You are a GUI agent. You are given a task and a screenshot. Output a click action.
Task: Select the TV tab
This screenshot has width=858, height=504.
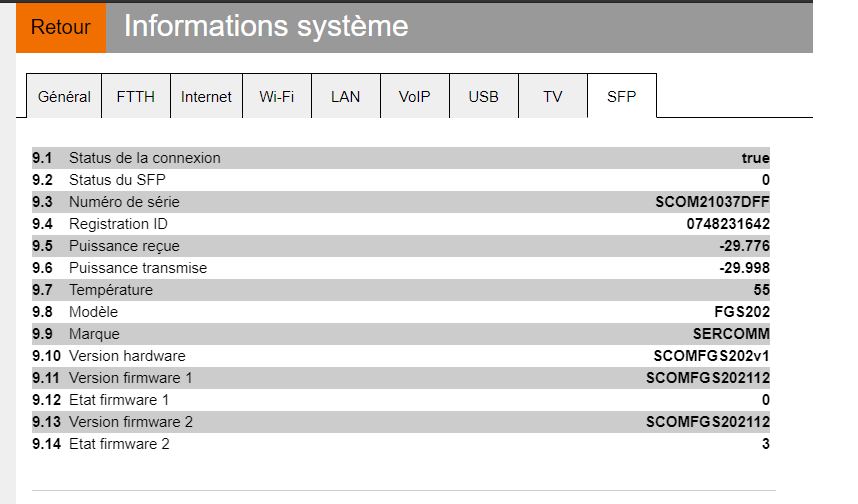[553, 97]
